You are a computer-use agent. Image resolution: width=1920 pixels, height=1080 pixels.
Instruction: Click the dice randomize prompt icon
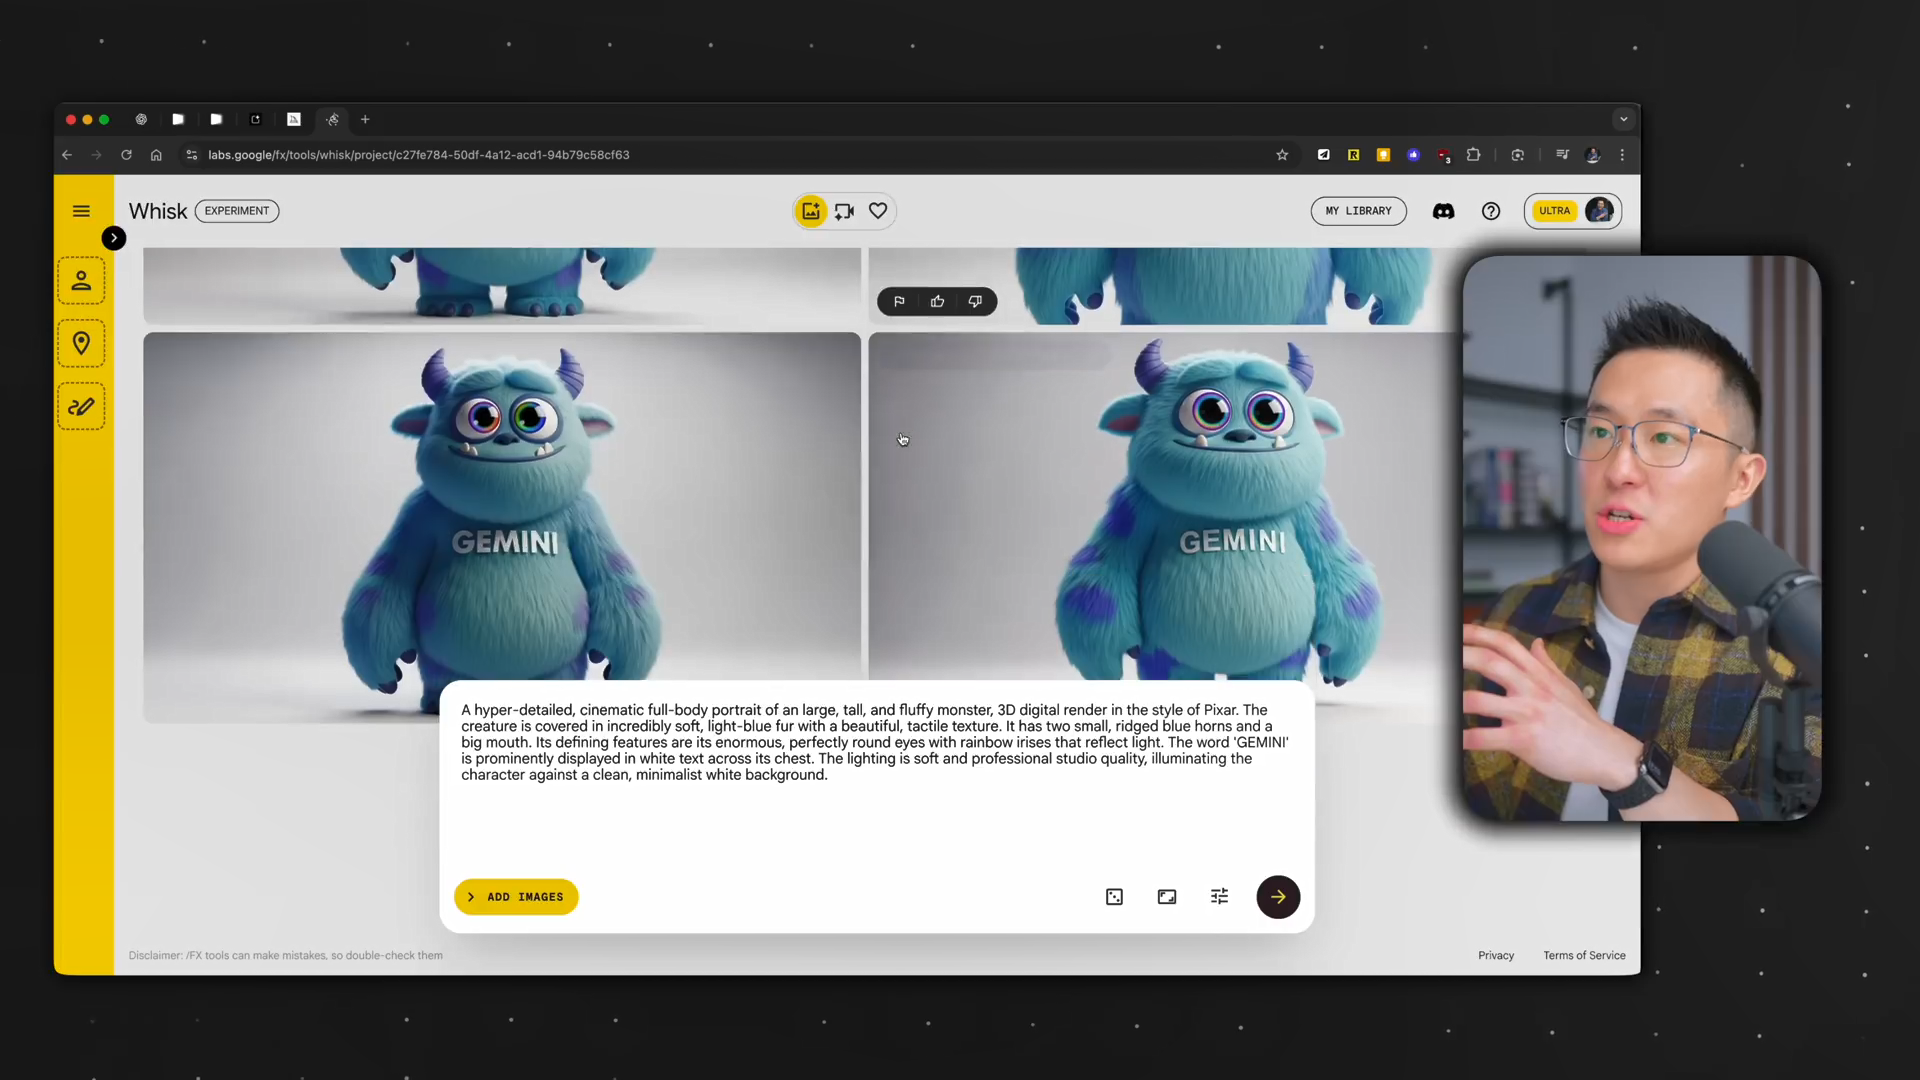(1114, 897)
